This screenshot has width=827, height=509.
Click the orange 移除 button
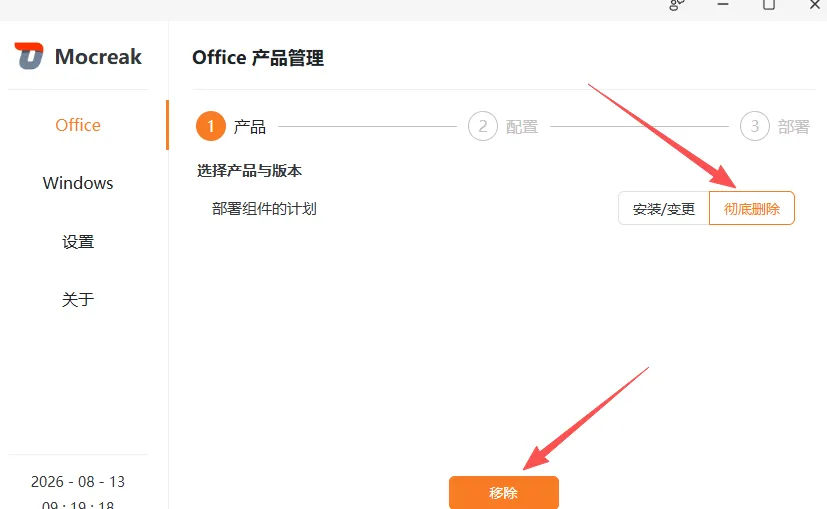504,493
